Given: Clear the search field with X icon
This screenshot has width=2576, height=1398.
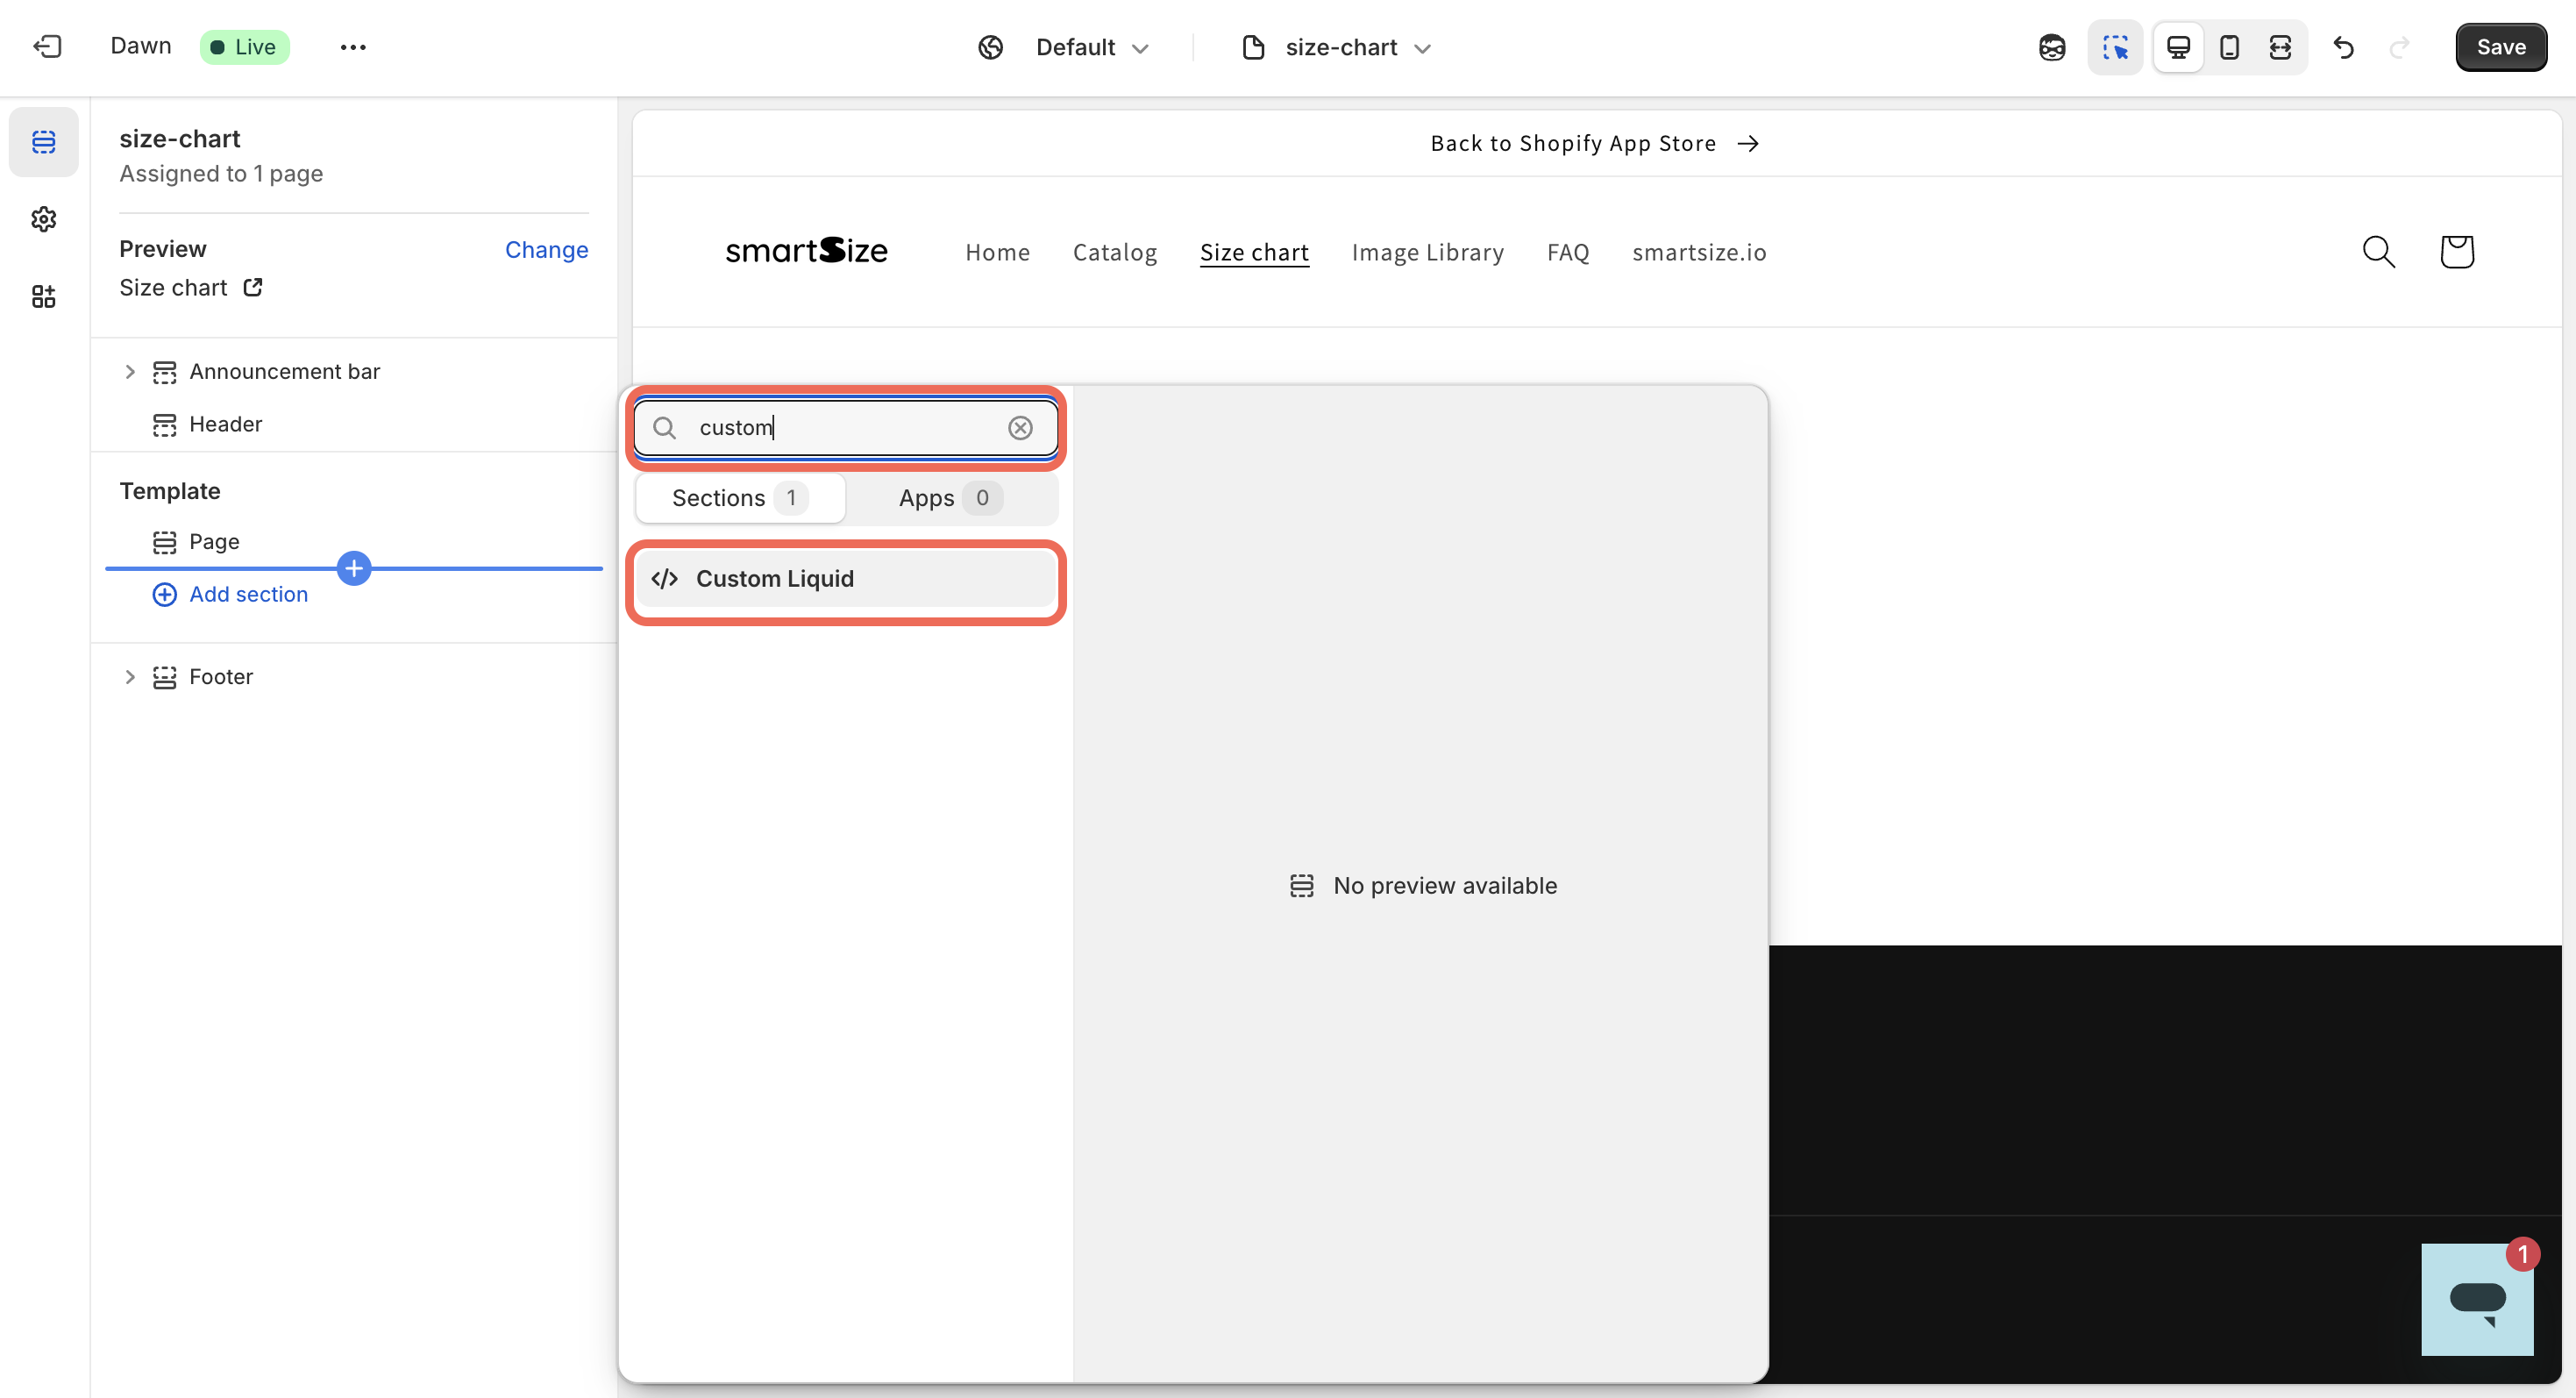Looking at the screenshot, I should pyautogui.click(x=1019, y=428).
